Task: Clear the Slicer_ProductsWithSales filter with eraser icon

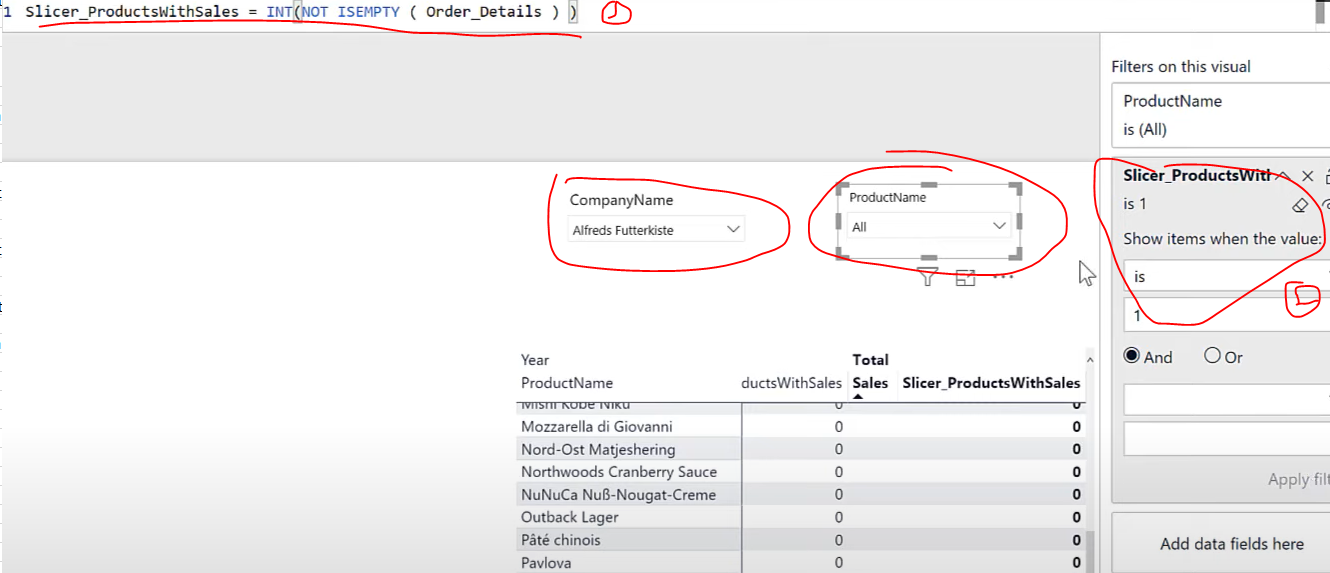Action: 1300,204
